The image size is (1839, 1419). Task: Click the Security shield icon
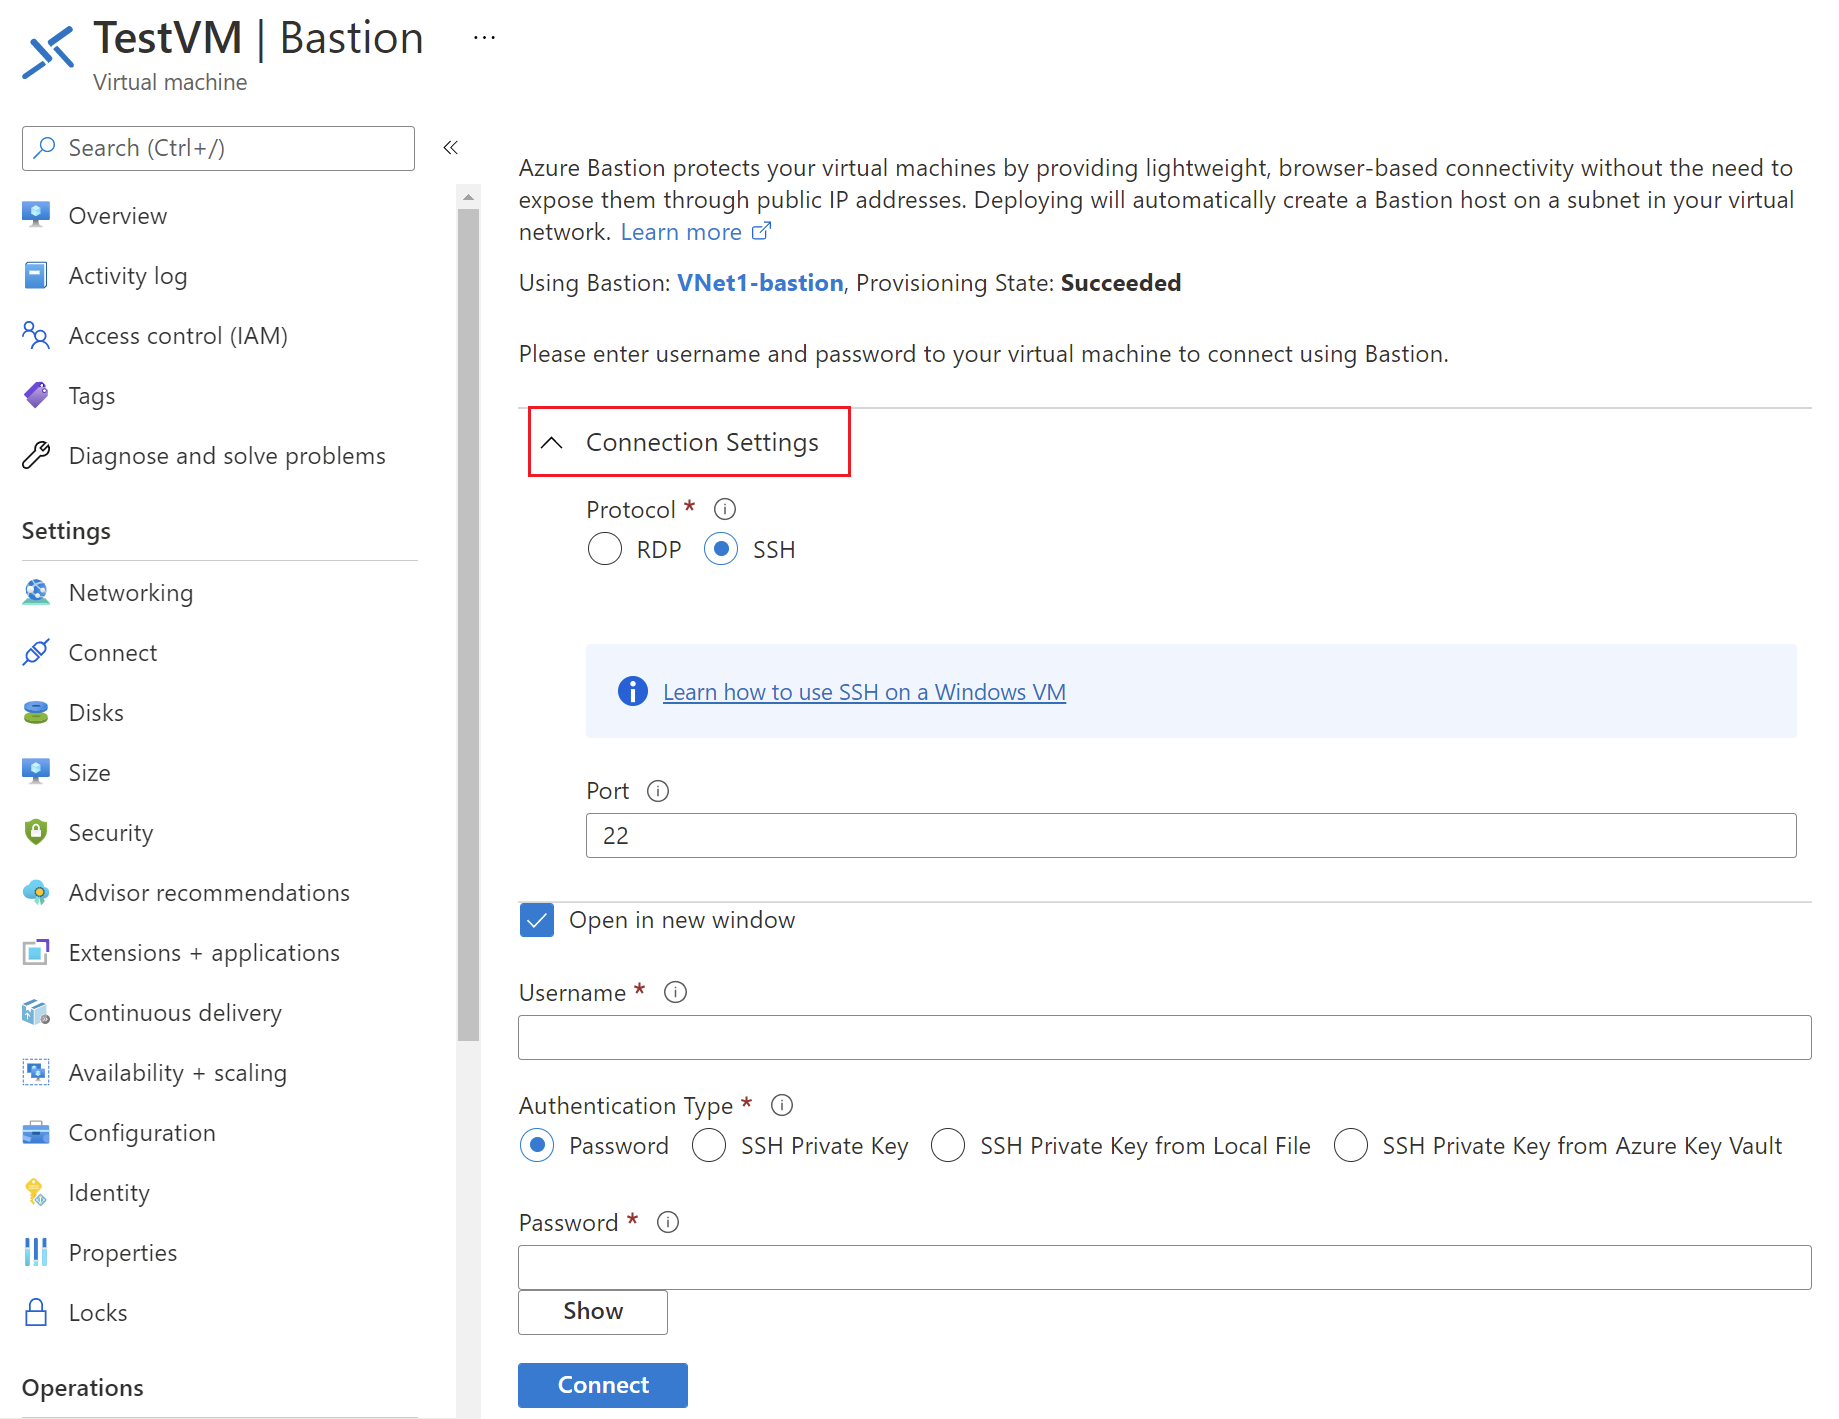[x=36, y=832]
